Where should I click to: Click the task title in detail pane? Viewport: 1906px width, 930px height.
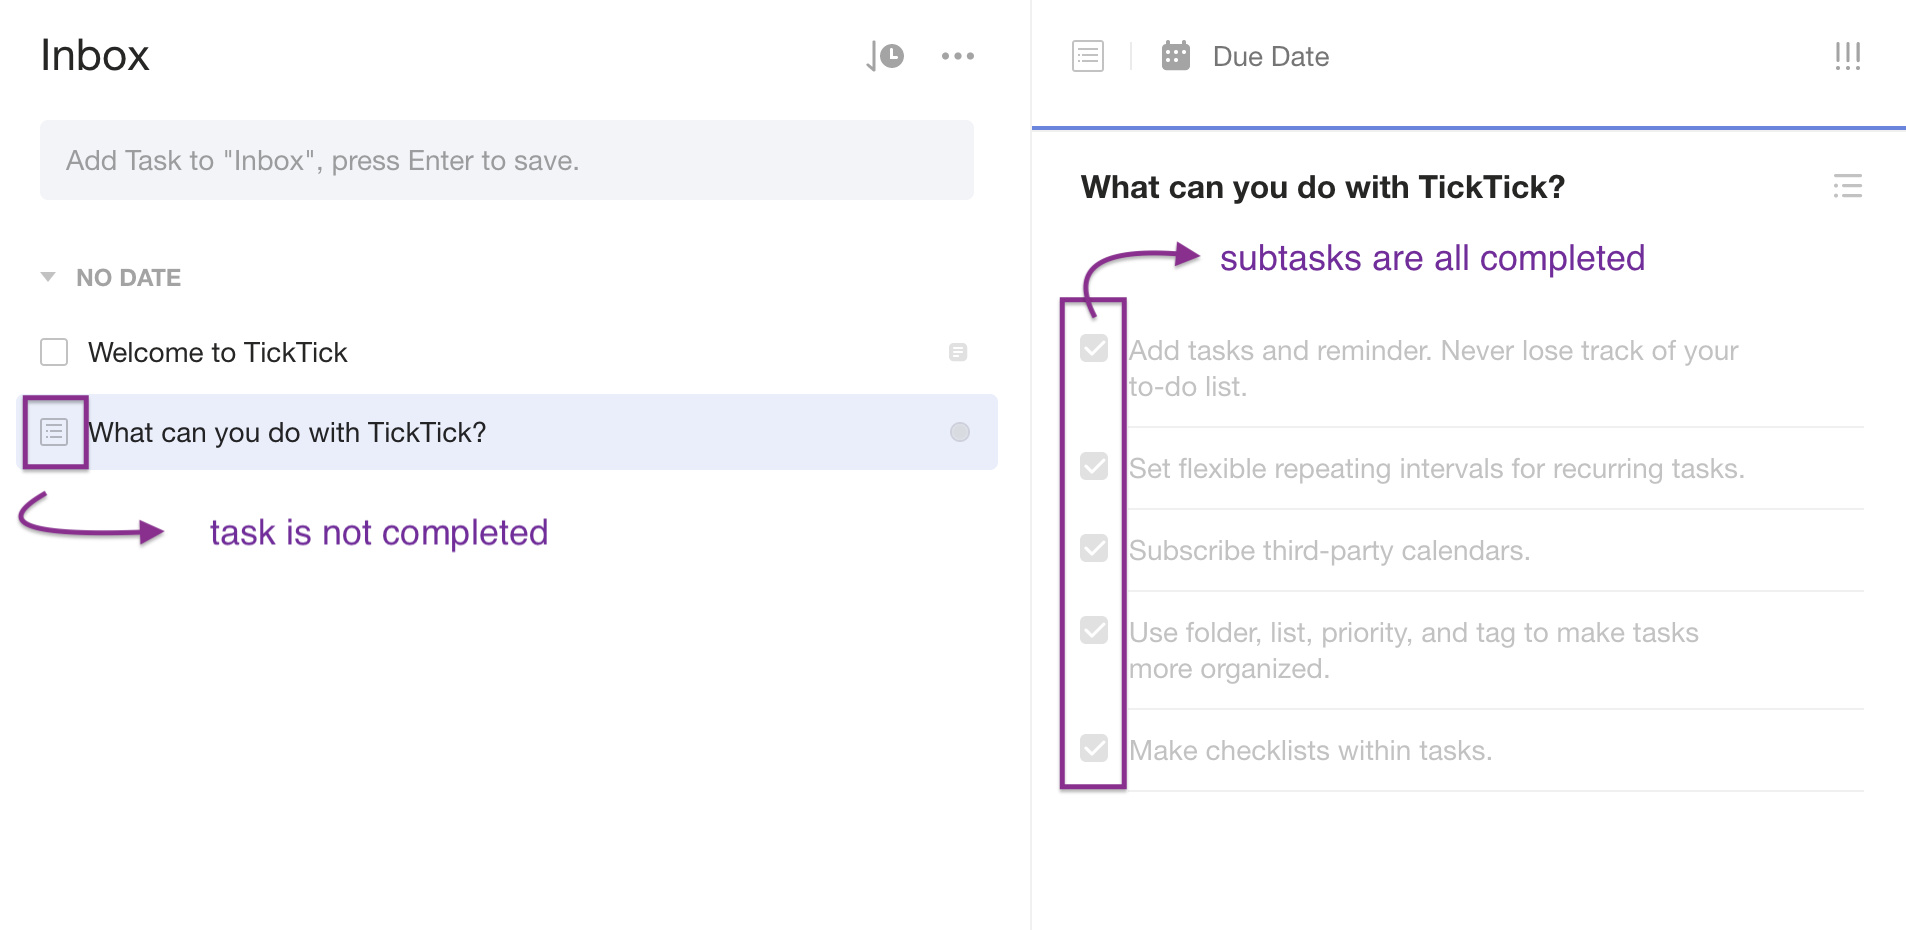(x=1323, y=187)
